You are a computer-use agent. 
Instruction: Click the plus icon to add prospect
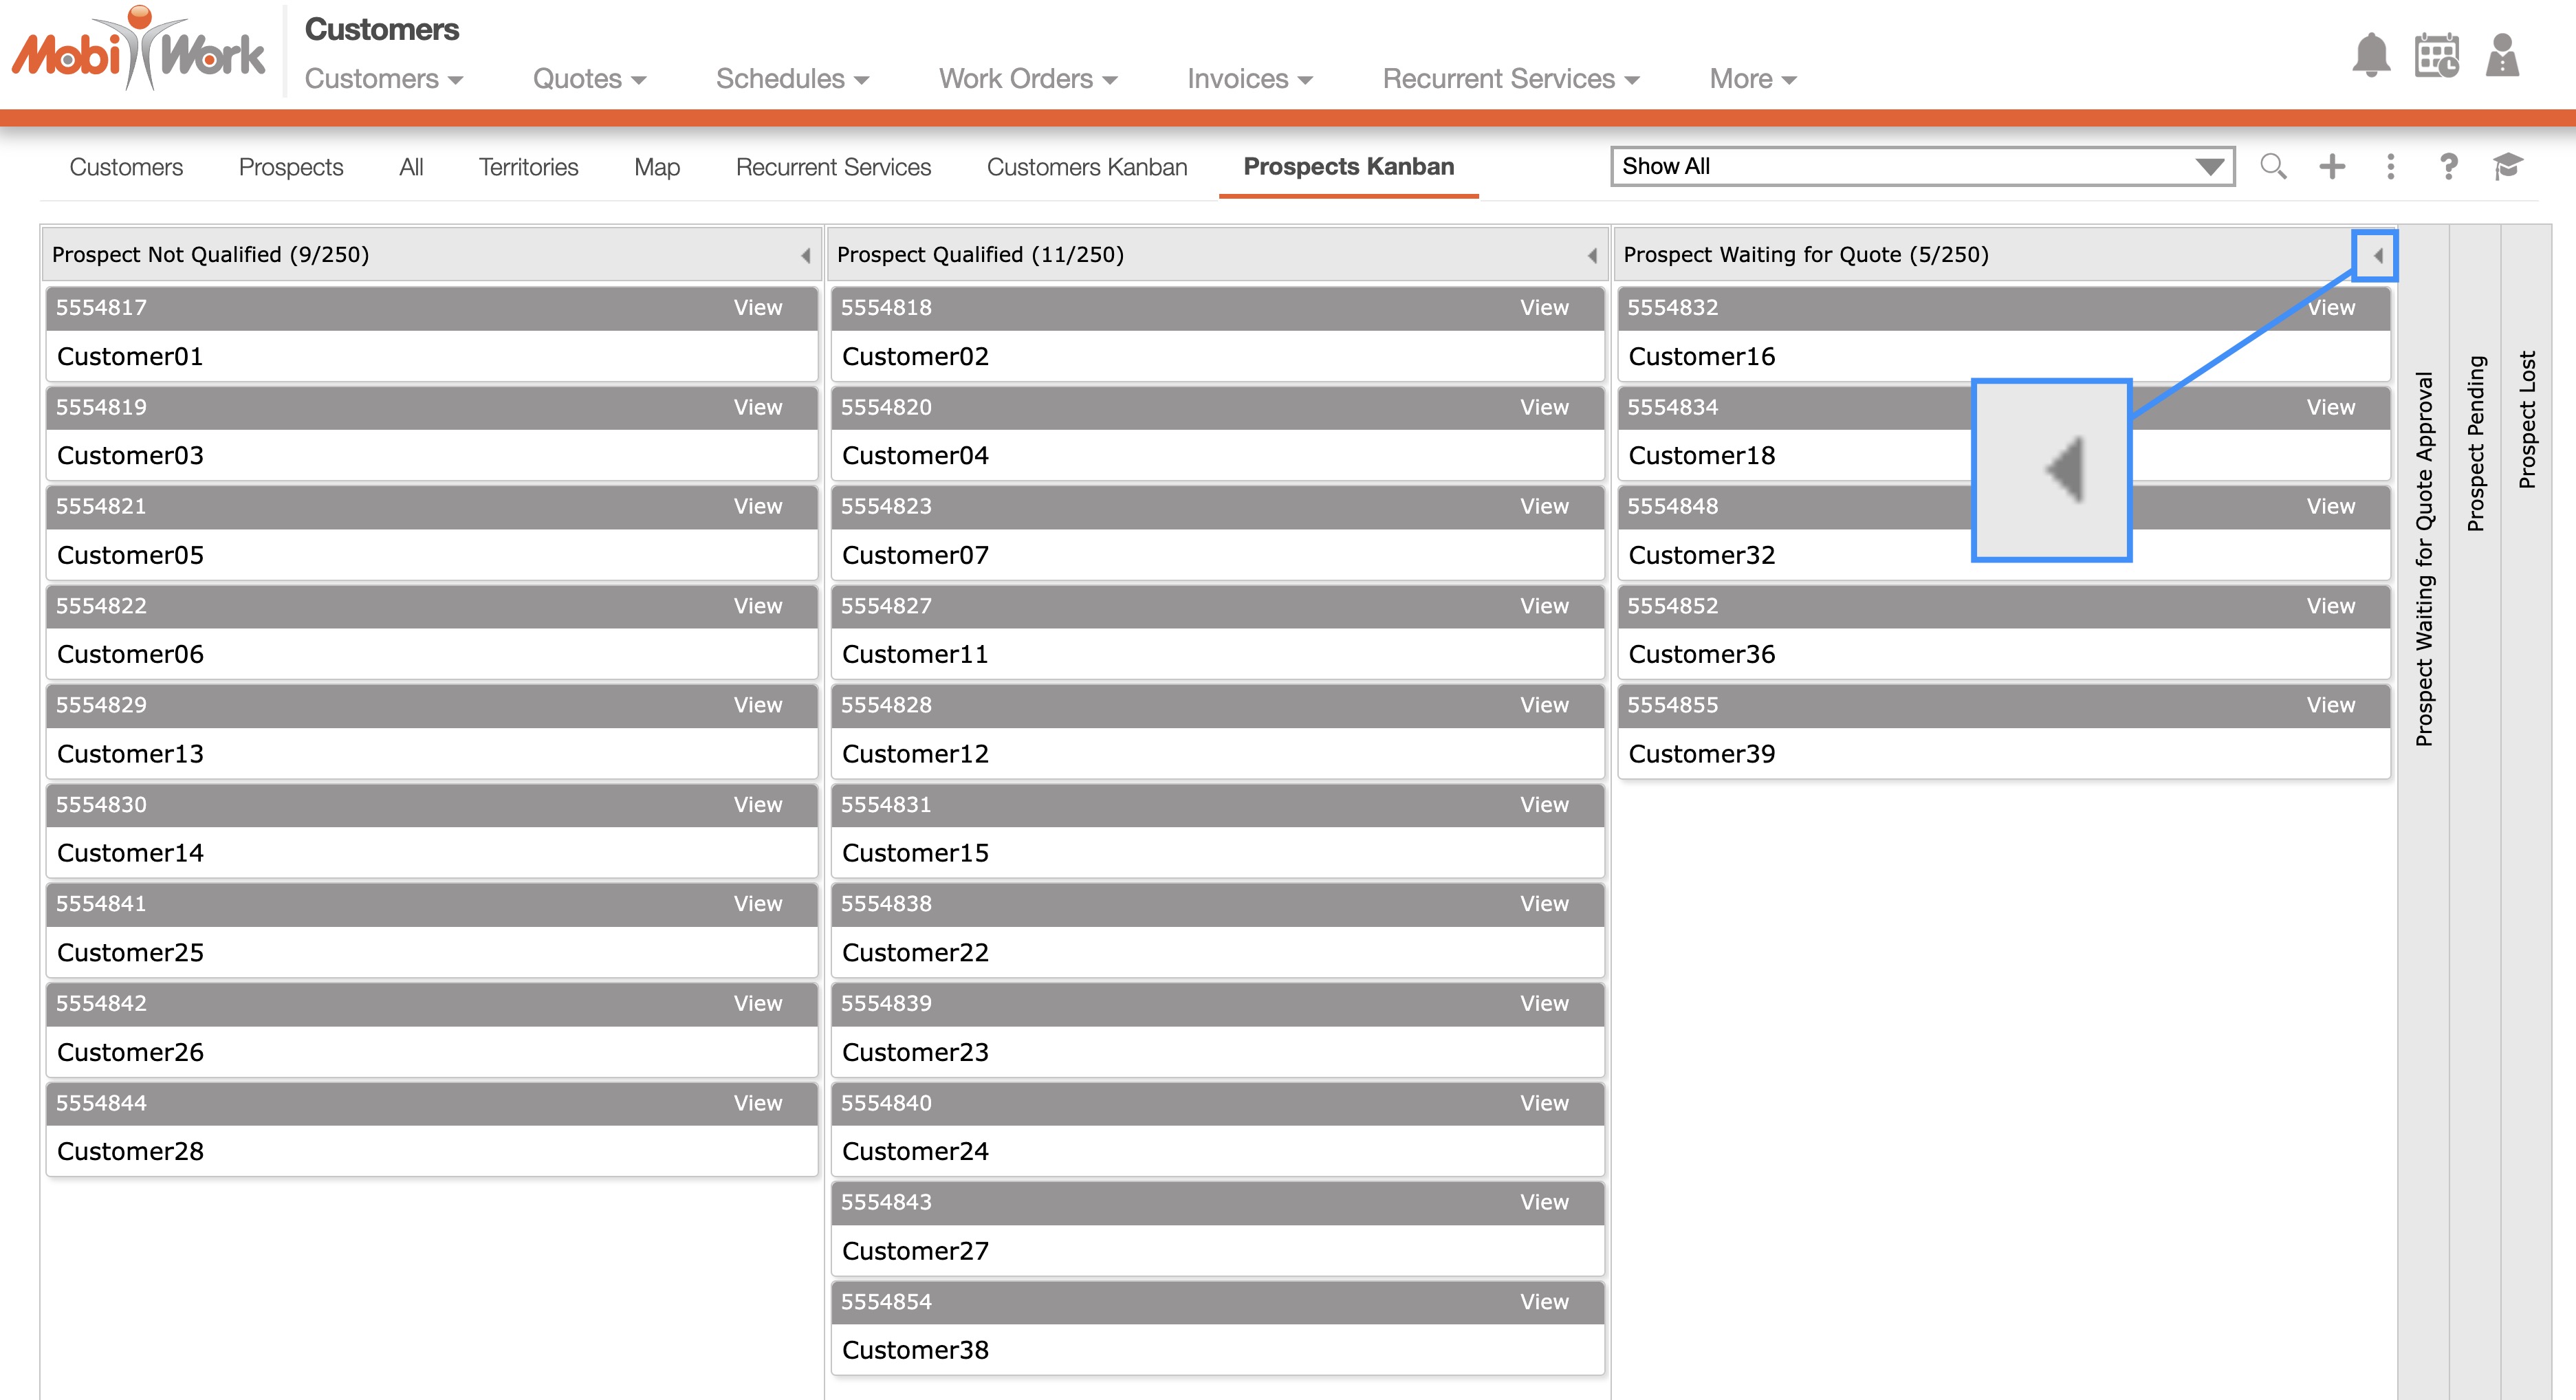pos(2332,166)
